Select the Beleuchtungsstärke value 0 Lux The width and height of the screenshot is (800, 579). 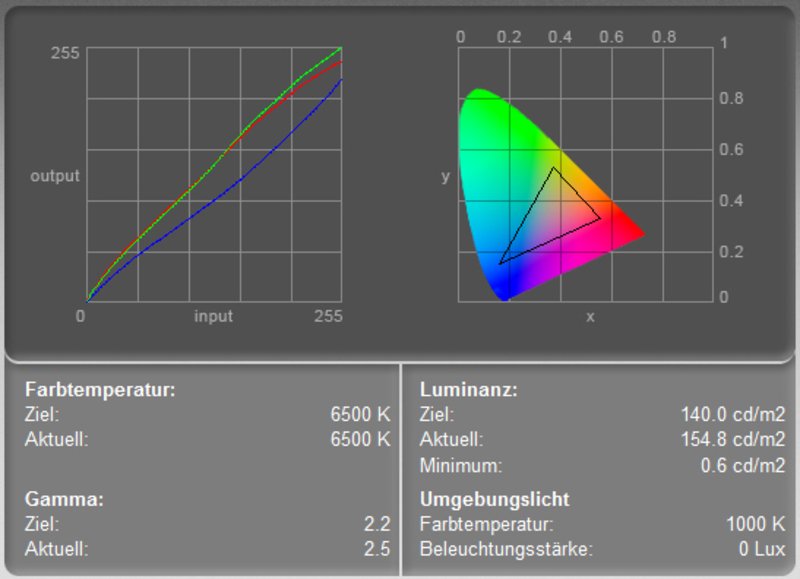coord(762,549)
